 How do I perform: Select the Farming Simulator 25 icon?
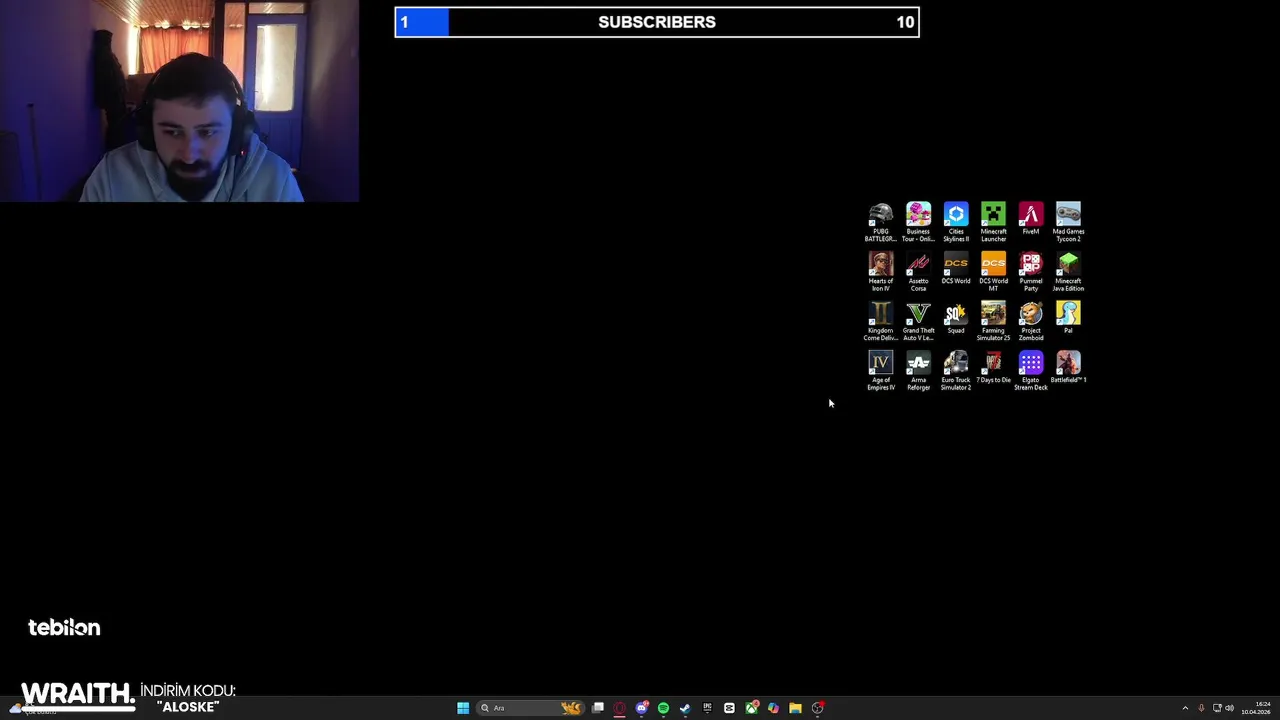pyautogui.click(x=993, y=322)
